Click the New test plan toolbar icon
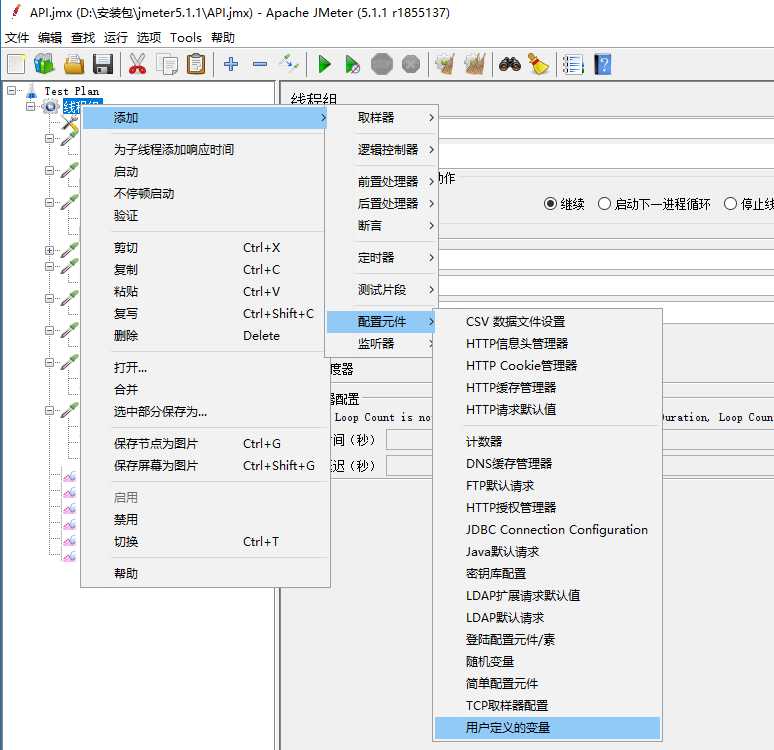 pos(16,65)
